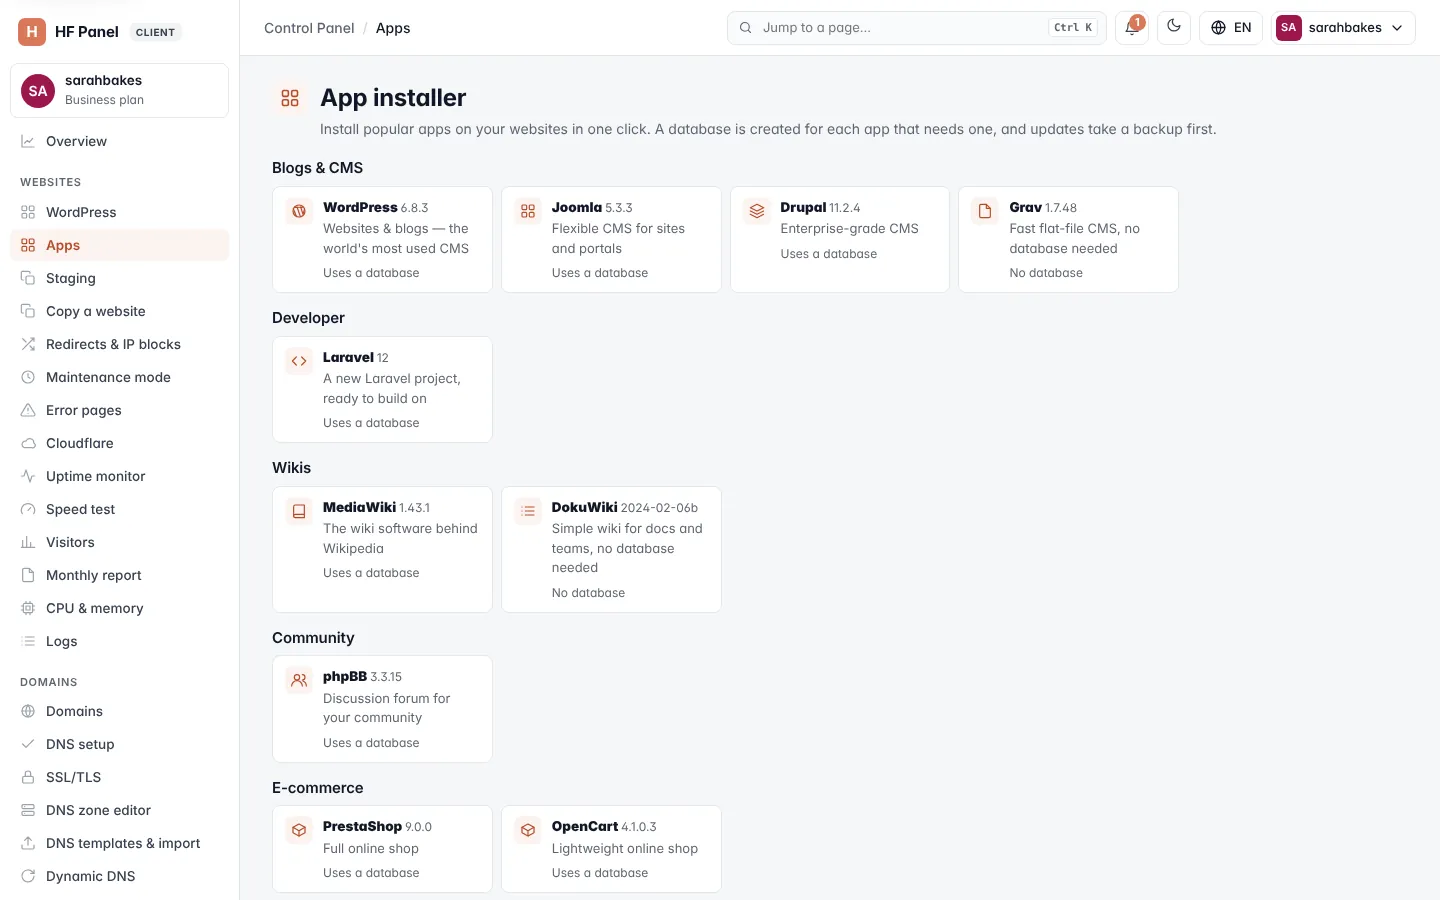Click the Redirects shuffle icon
The height and width of the screenshot is (900, 1440).
(x=28, y=344)
